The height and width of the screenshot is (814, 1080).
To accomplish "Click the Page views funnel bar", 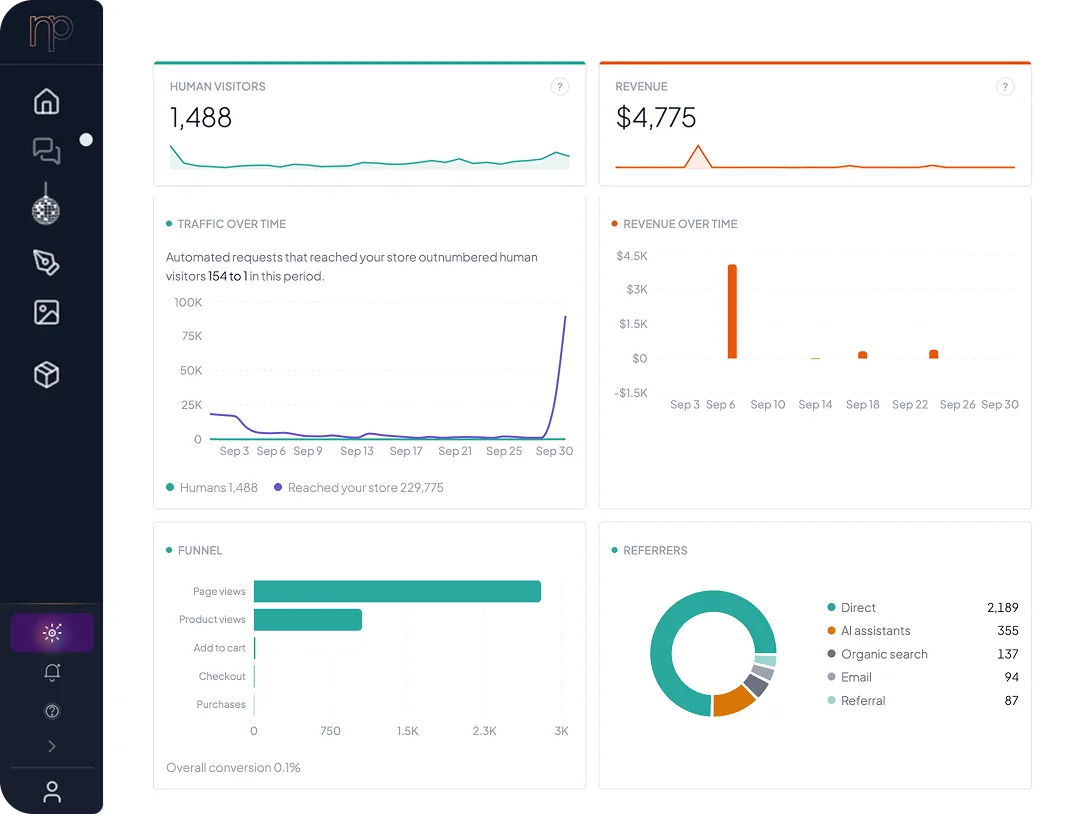I will pyautogui.click(x=397, y=592).
